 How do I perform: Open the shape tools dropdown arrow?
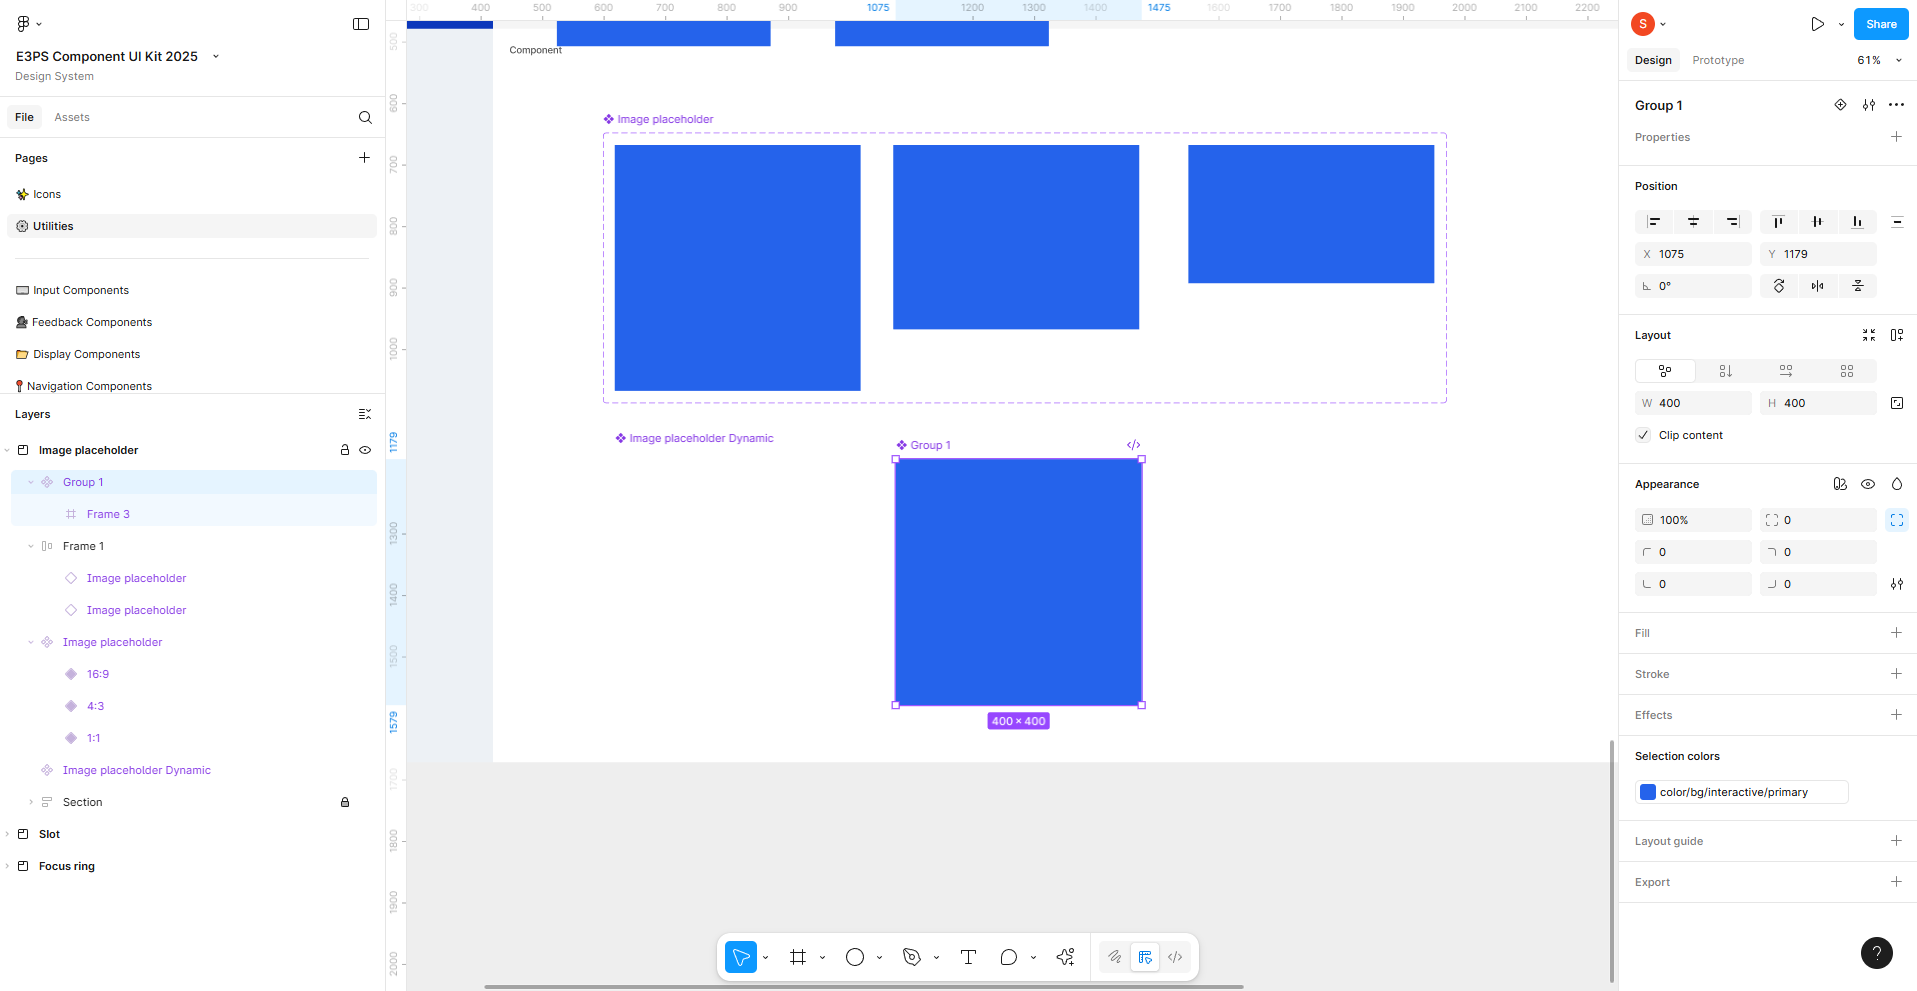pos(879,958)
